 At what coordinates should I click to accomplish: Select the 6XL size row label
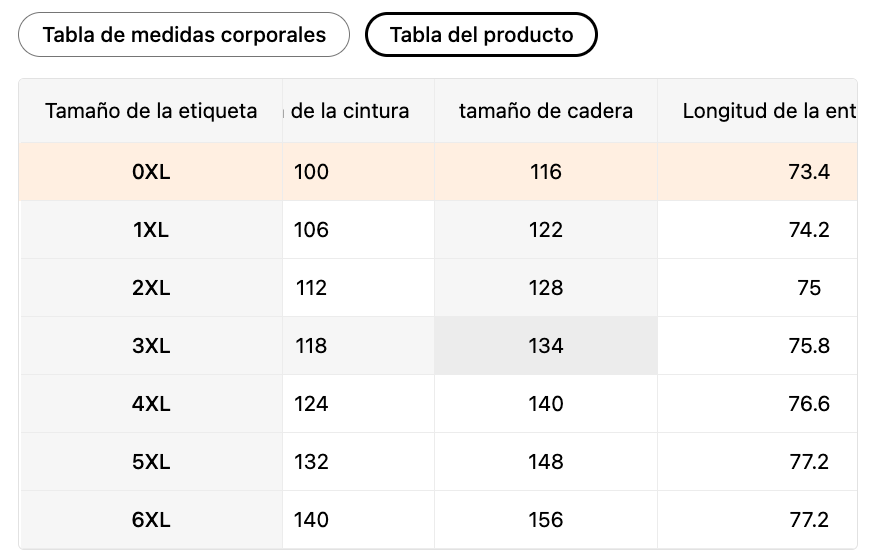pos(151,520)
